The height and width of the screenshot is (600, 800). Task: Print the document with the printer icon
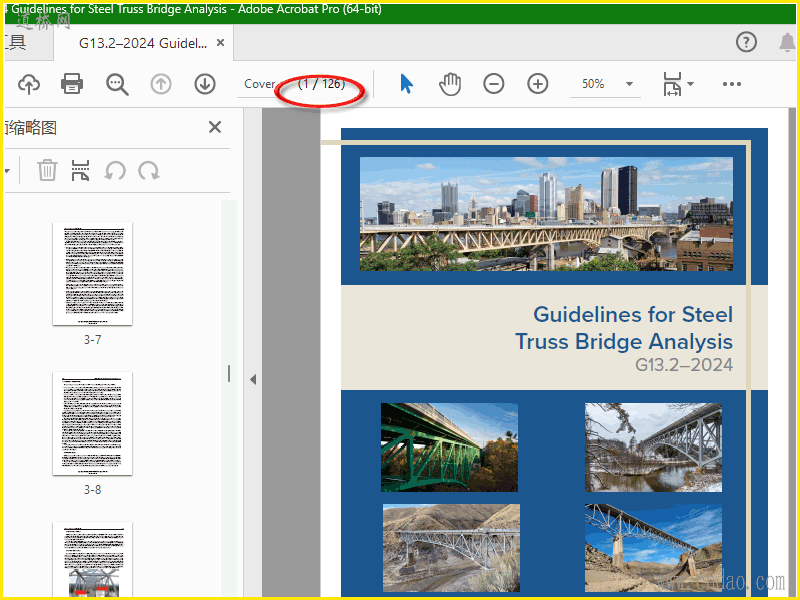point(72,84)
